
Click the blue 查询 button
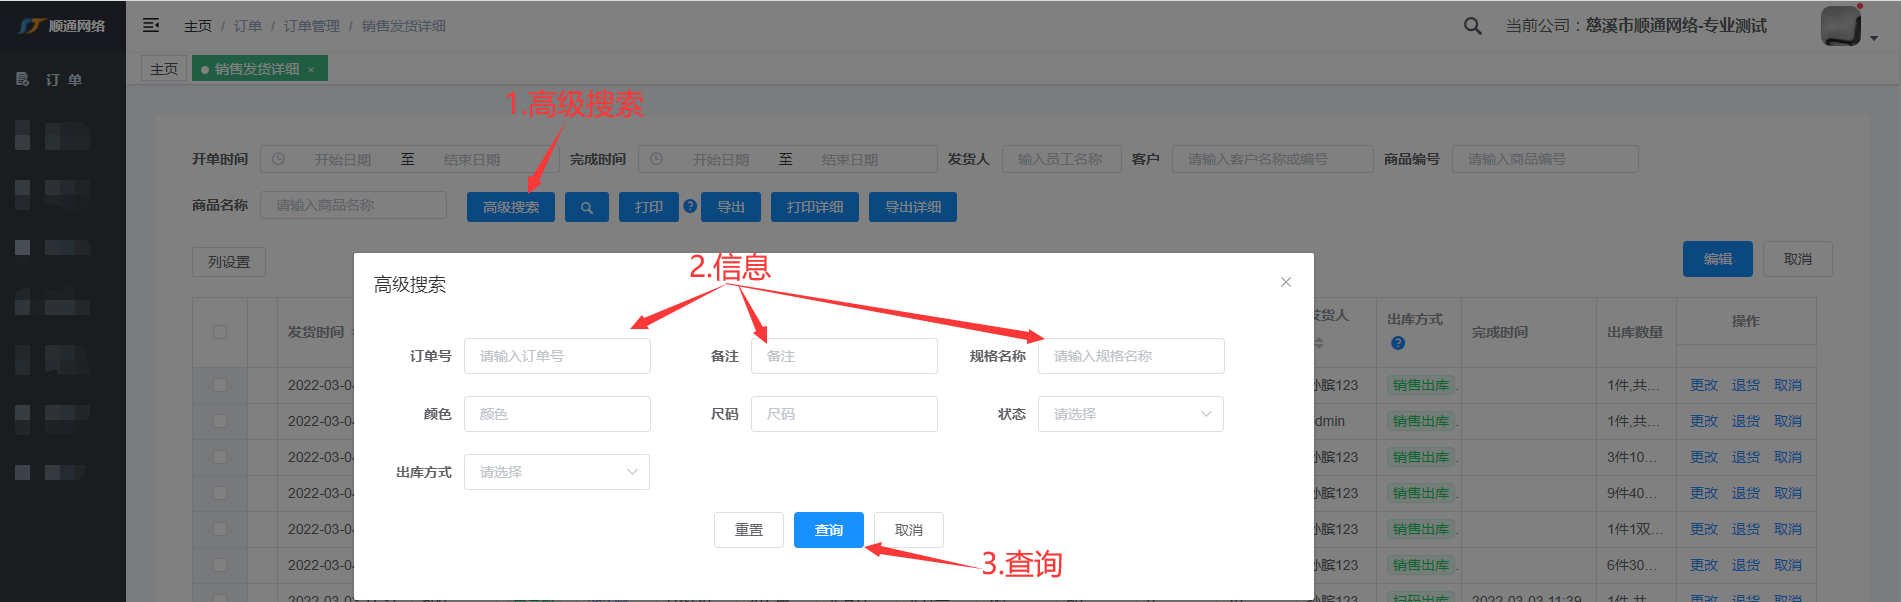pos(828,530)
